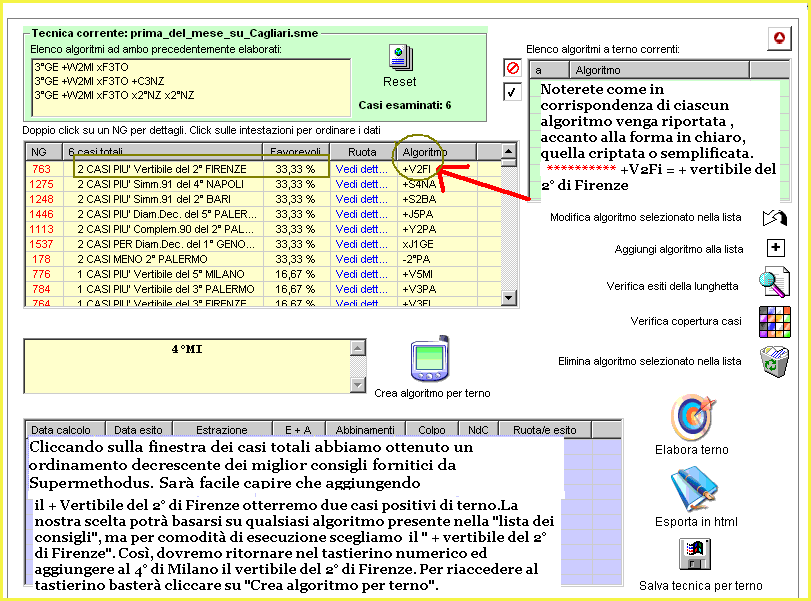
Task: Click algorithm code "+Y2PA"
Action: (x=419, y=229)
